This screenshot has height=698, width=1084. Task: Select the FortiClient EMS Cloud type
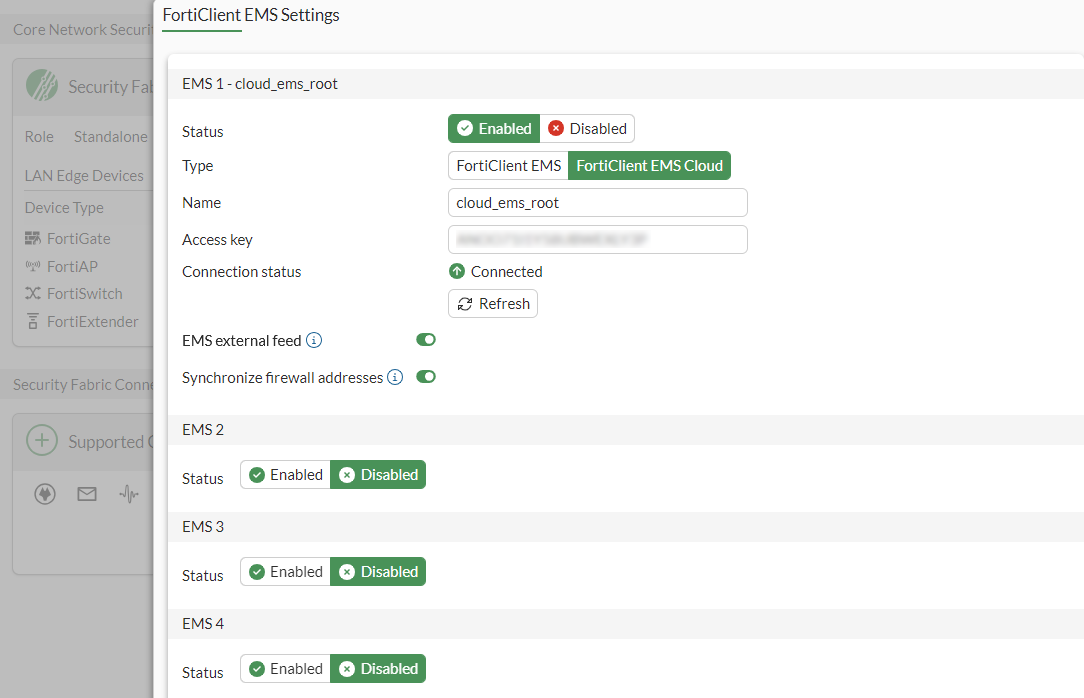(649, 166)
